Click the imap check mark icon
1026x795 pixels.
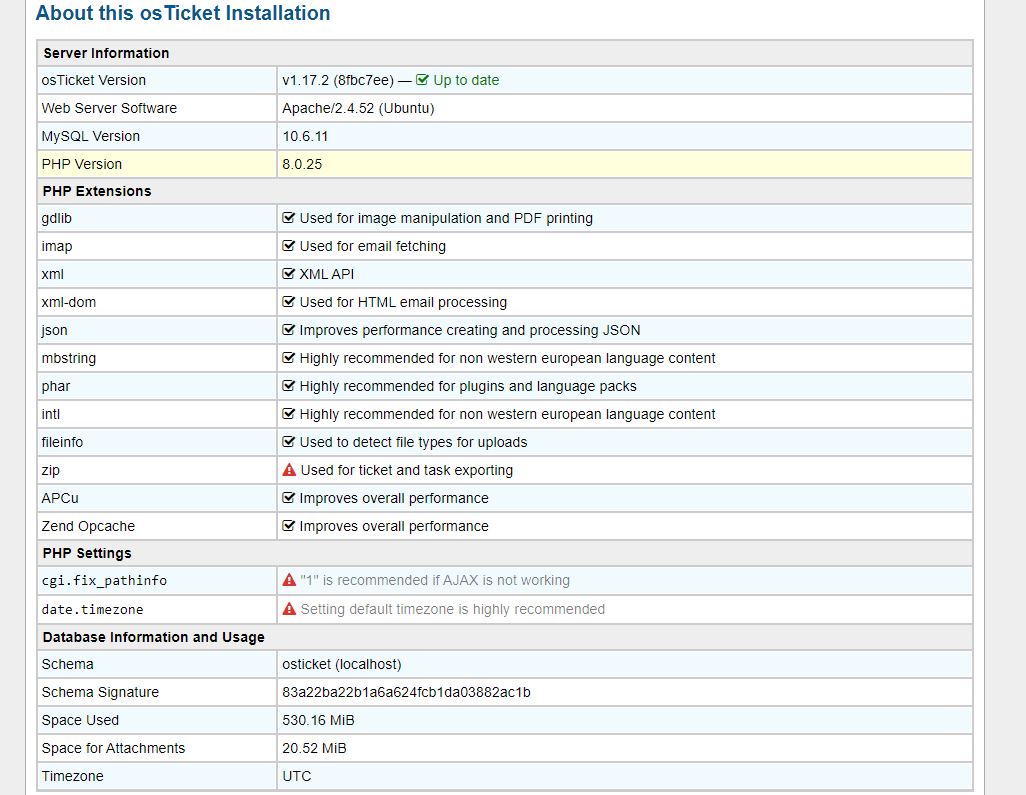point(289,246)
